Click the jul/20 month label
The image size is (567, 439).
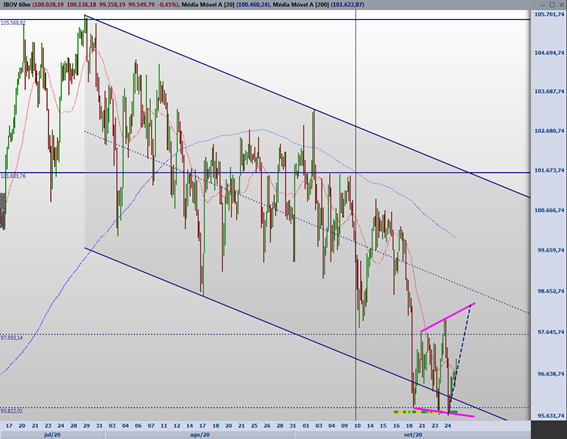point(52,435)
